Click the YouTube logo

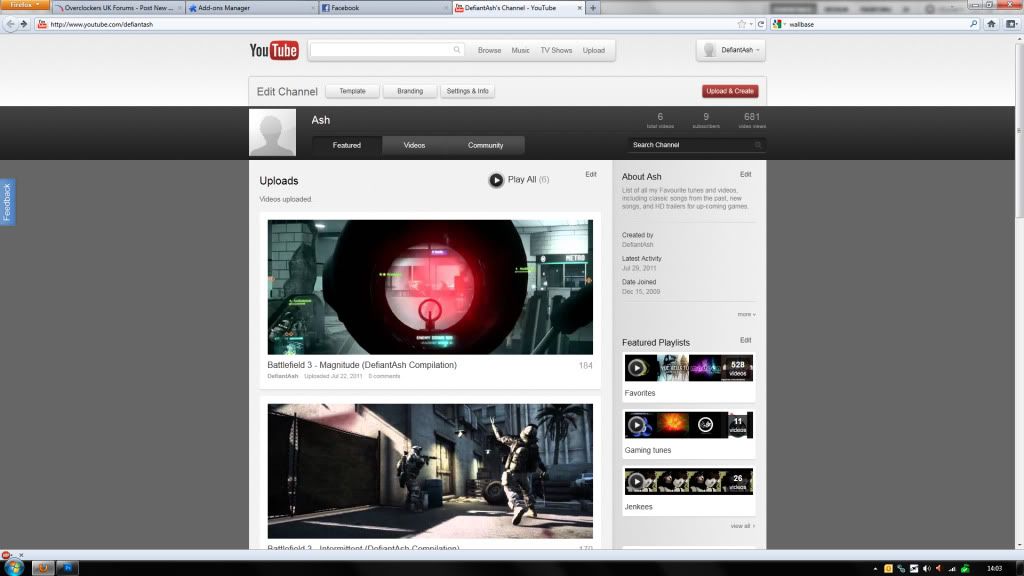point(274,50)
